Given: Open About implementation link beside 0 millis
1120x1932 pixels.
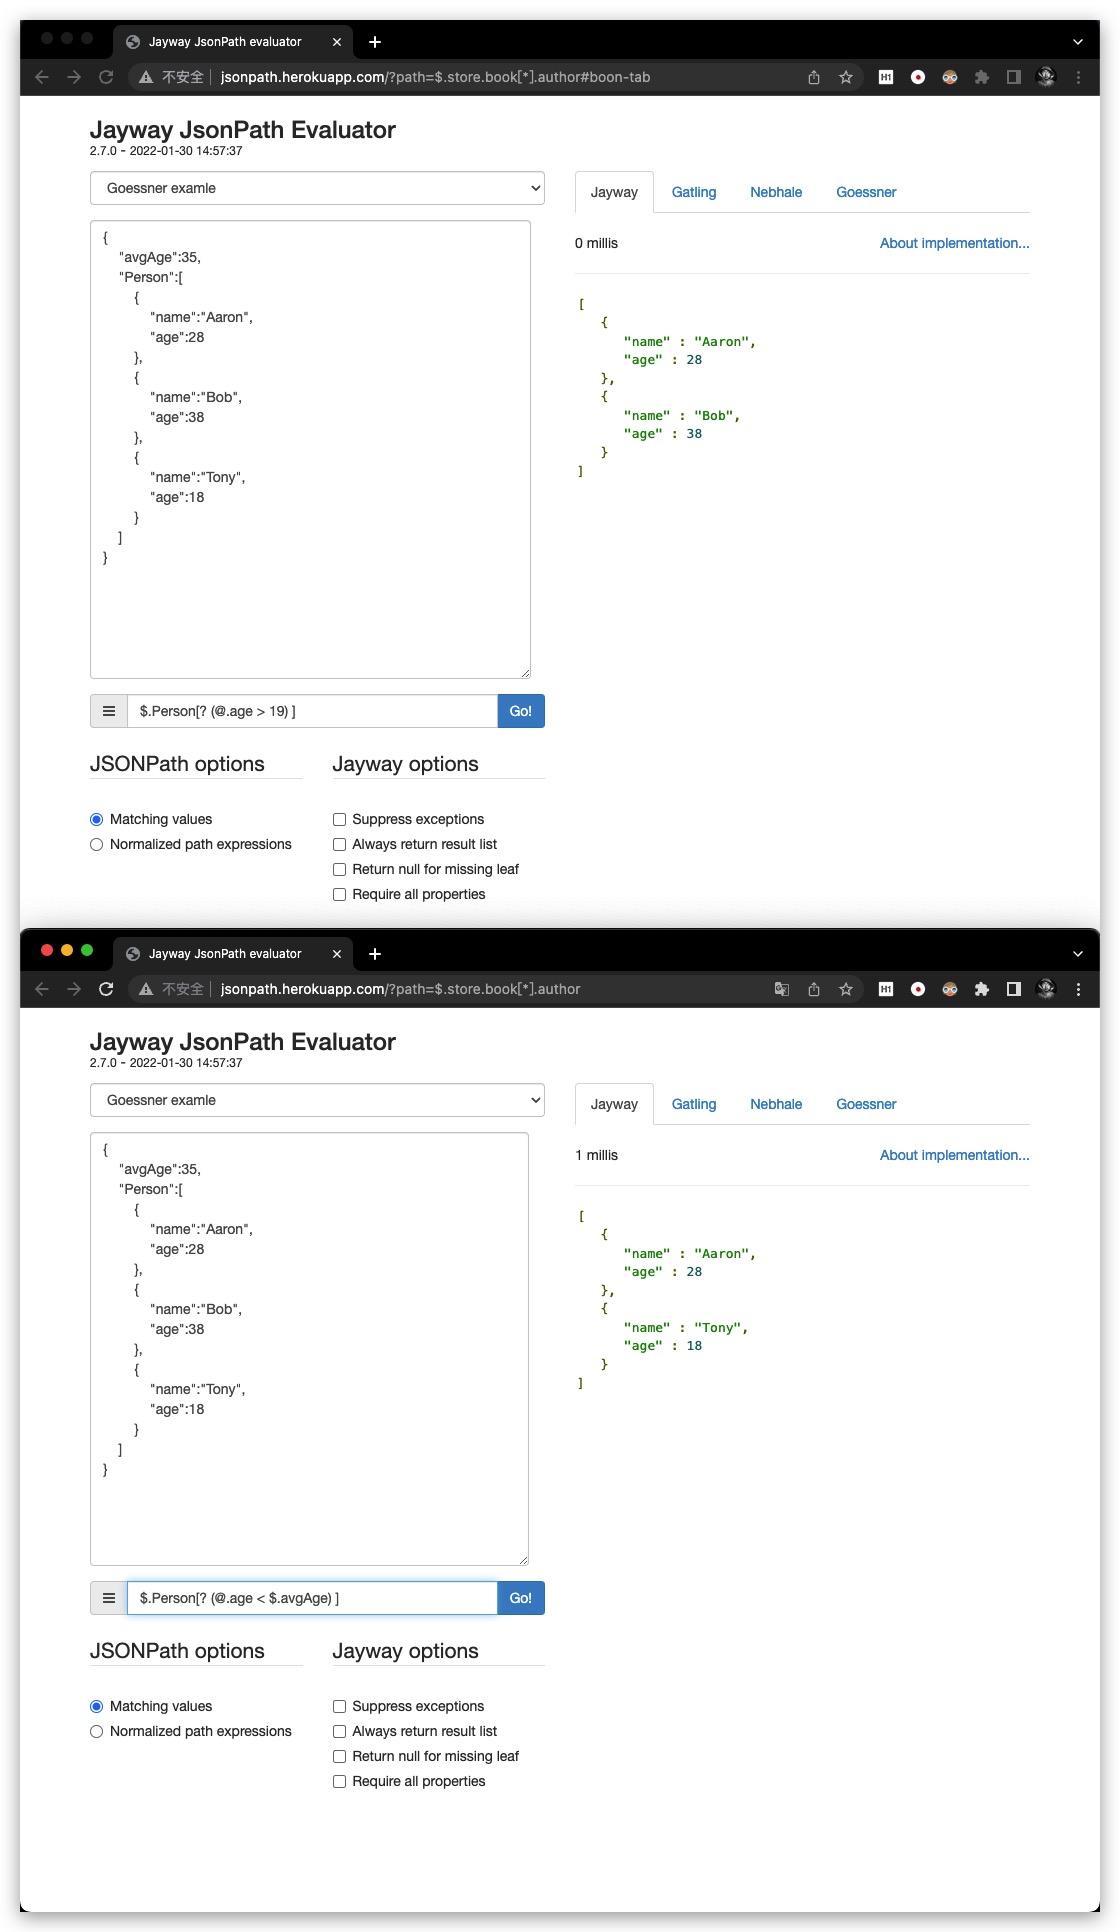Looking at the screenshot, I should 954,243.
